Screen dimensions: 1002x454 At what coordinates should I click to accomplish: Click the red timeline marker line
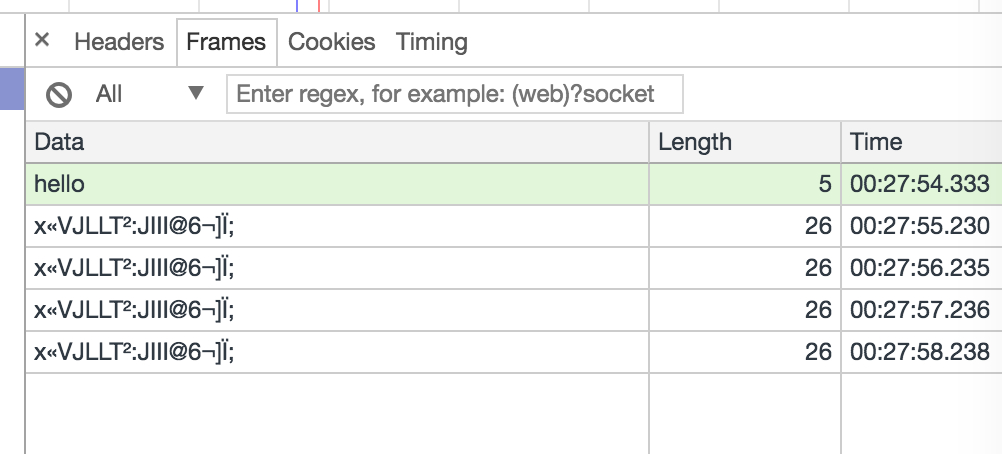318,6
